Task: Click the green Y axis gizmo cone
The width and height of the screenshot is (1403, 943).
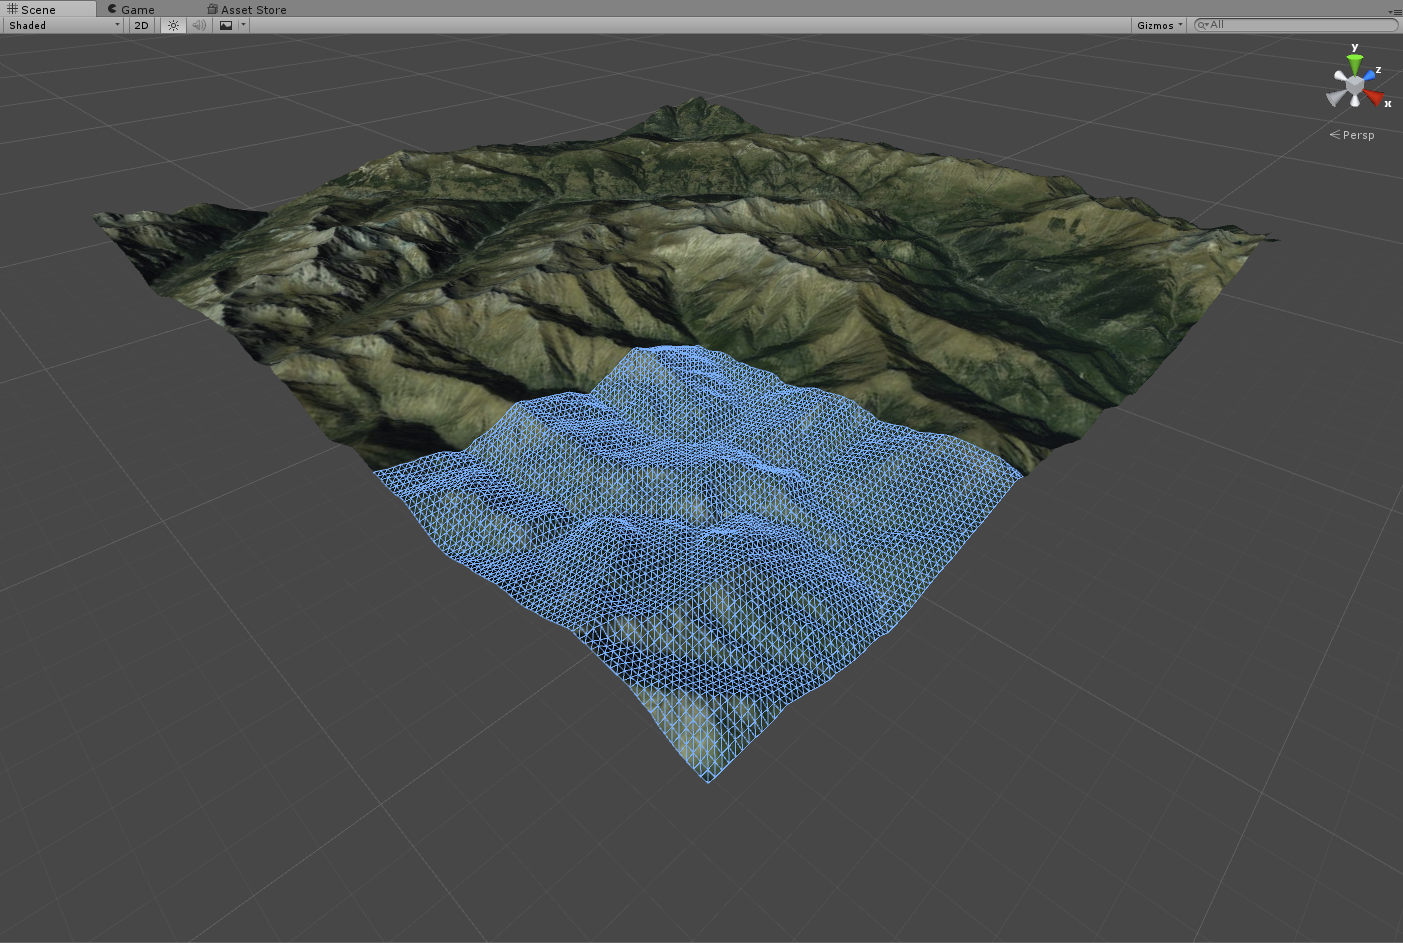Action: [1354, 64]
